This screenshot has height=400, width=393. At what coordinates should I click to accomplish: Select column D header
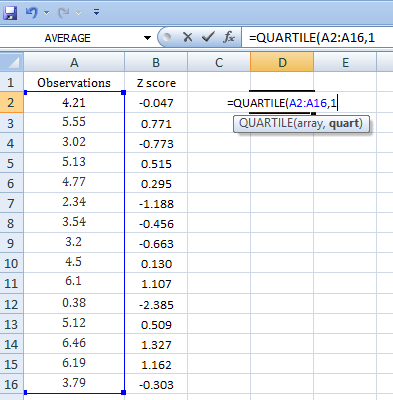coord(282,62)
